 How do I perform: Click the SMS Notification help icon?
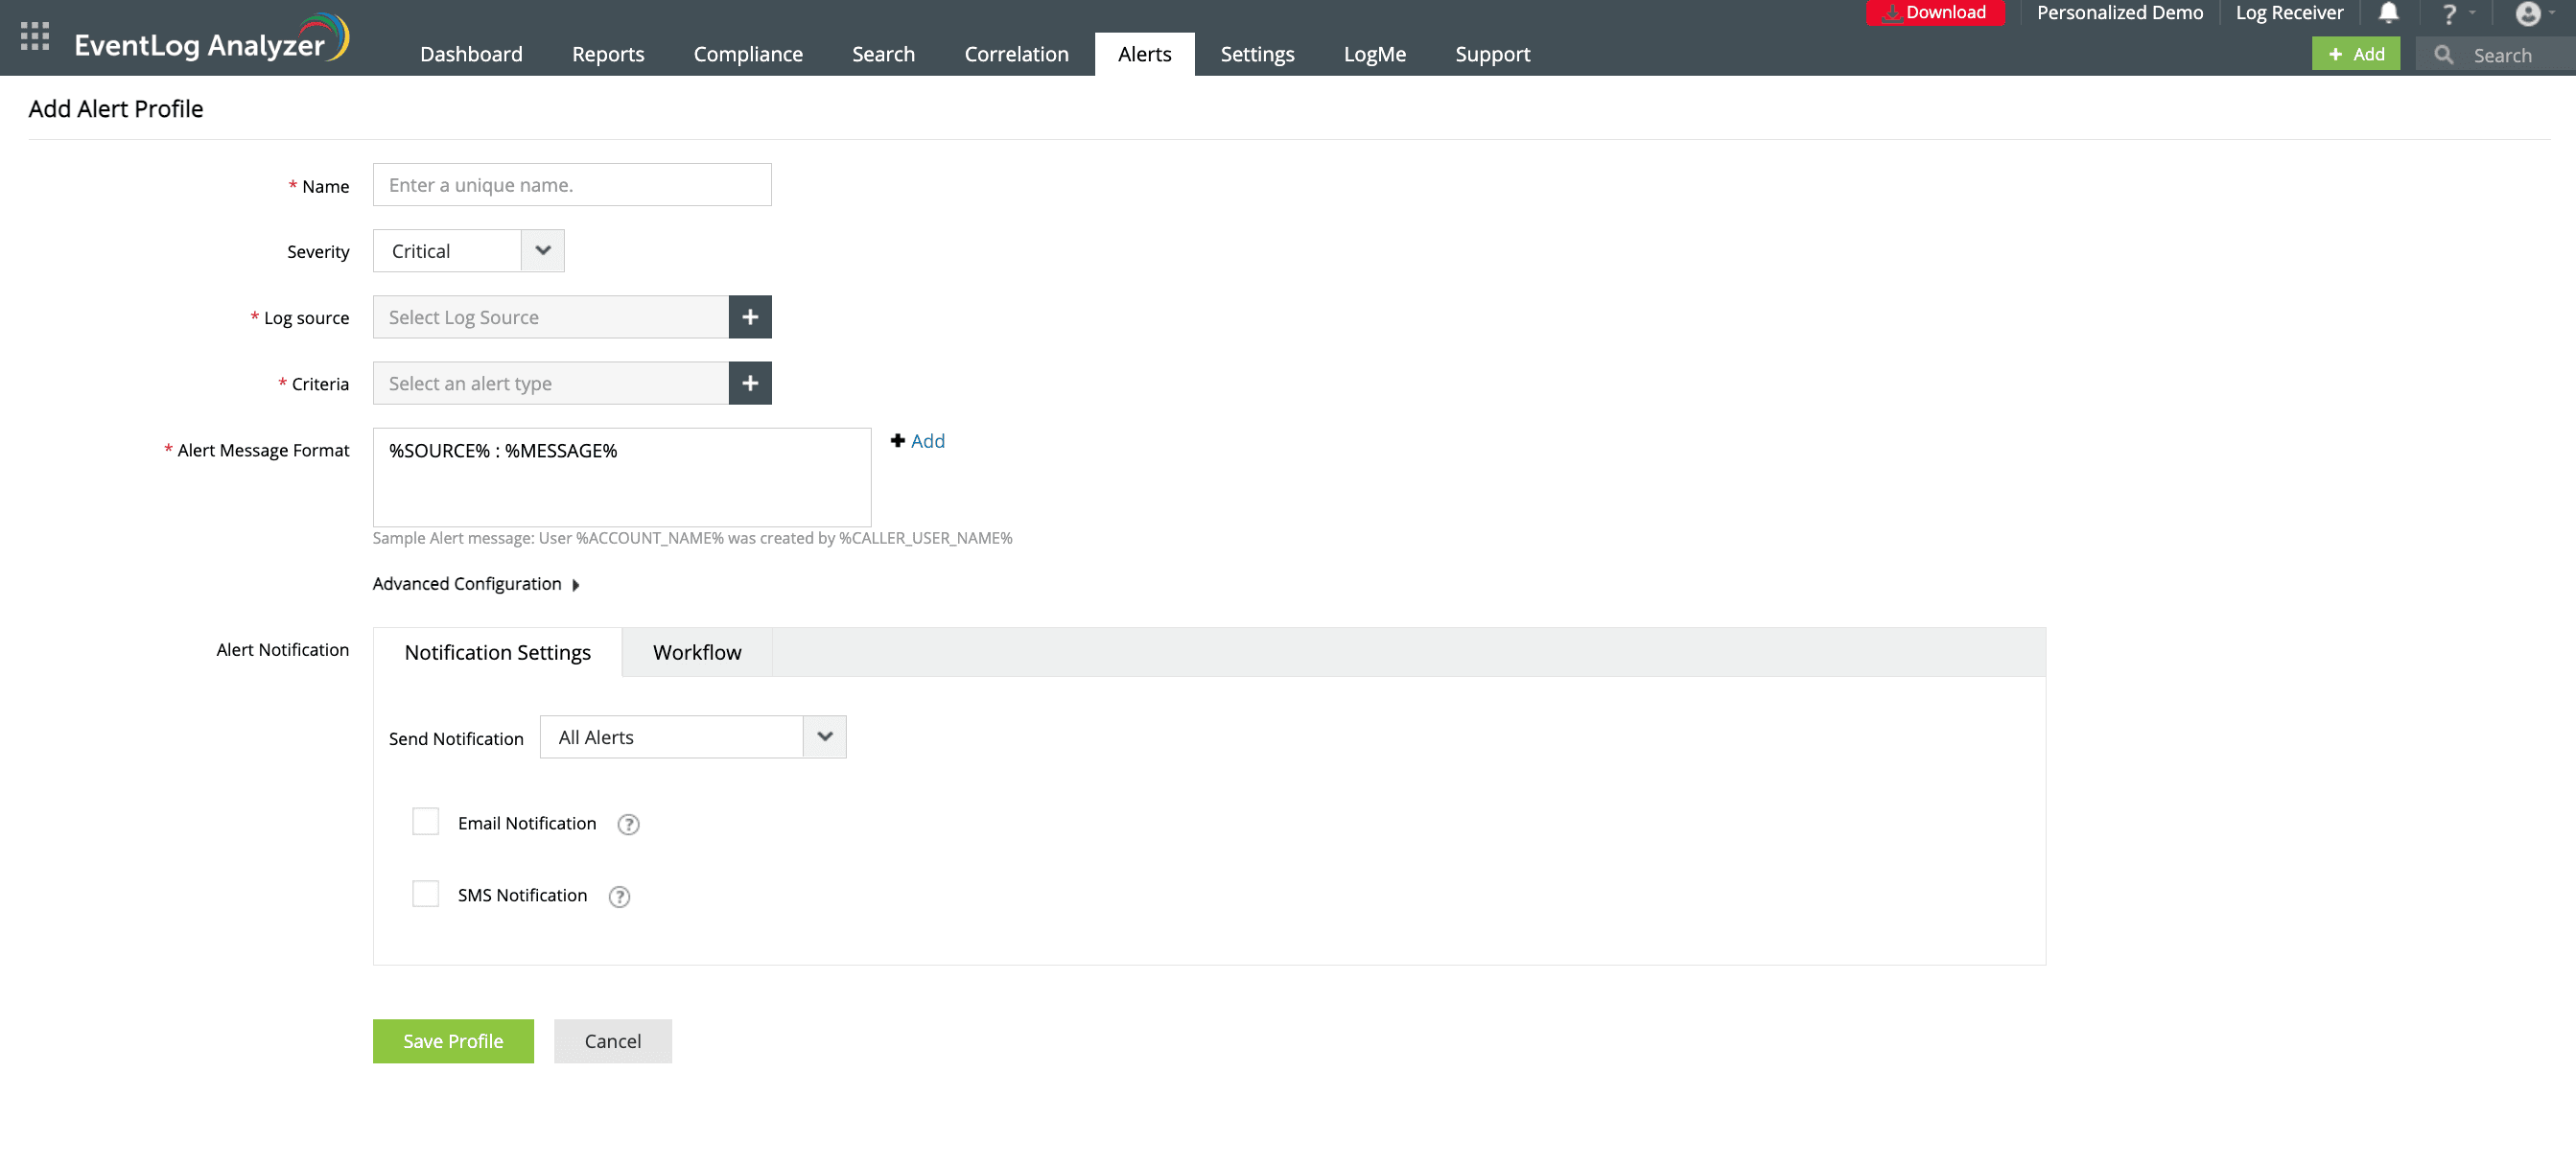click(x=619, y=896)
